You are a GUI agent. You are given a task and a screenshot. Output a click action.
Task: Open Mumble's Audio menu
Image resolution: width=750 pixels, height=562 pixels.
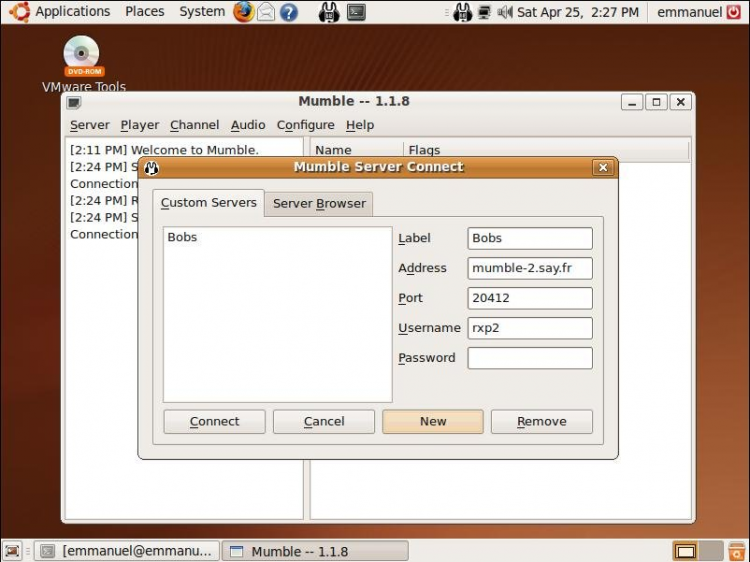point(248,125)
